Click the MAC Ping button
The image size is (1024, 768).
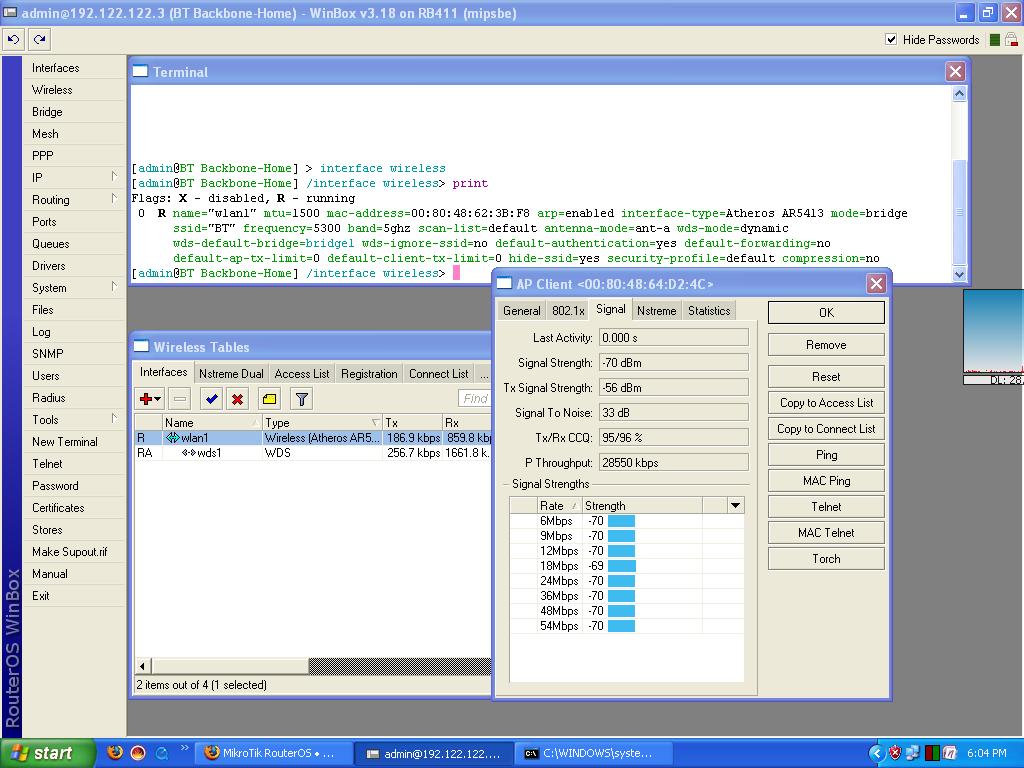tap(826, 481)
